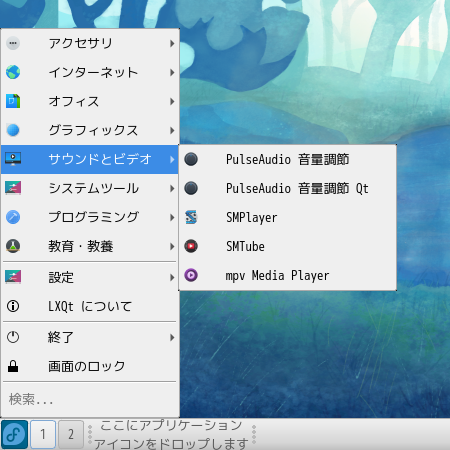Expand the 設定 submenu arrow
This screenshot has height=450, width=450.
tap(172, 277)
